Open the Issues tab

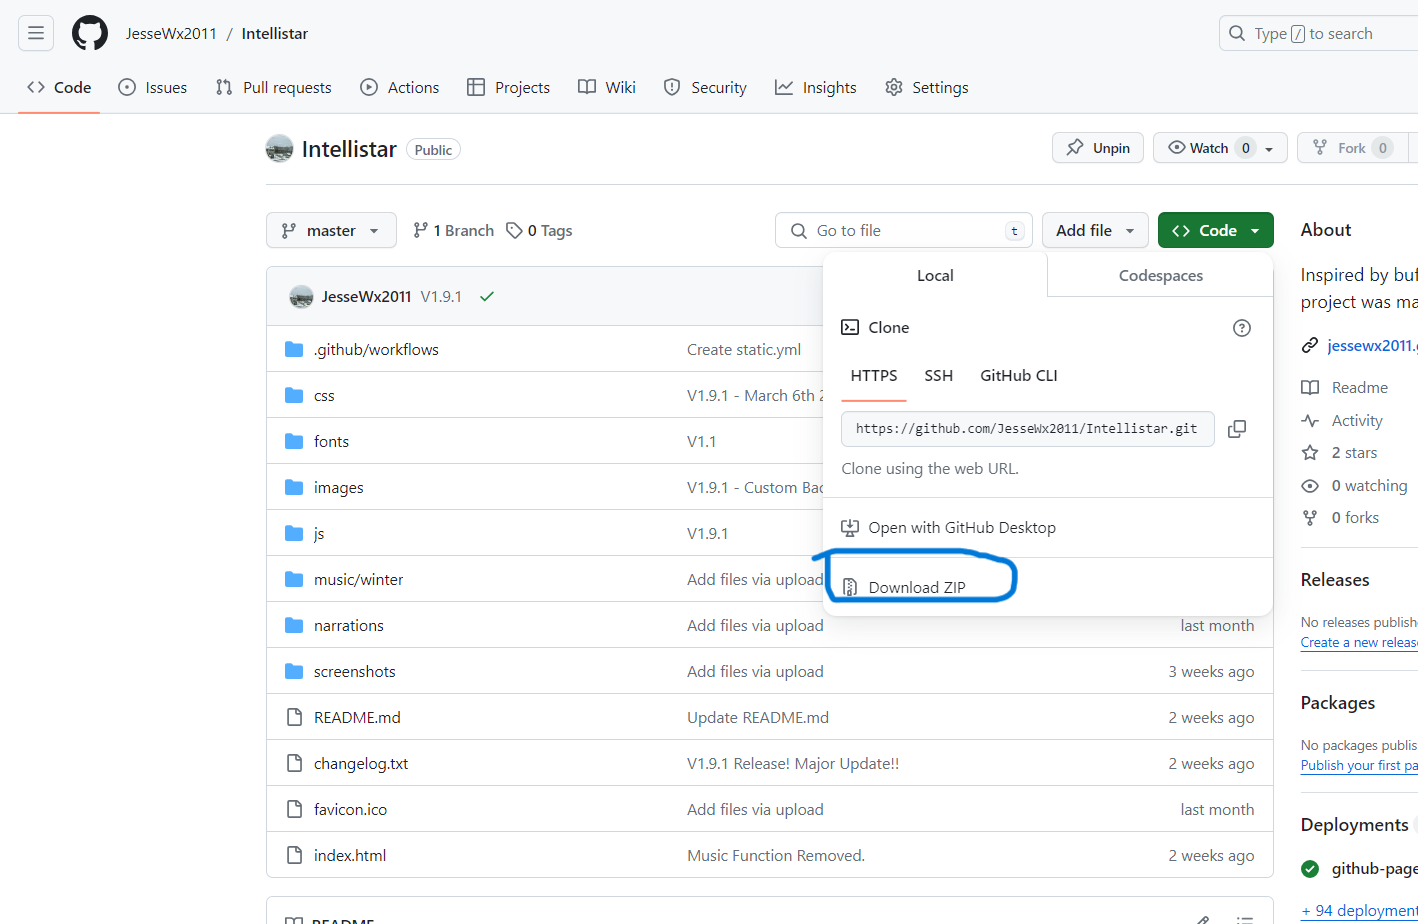click(153, 88)
